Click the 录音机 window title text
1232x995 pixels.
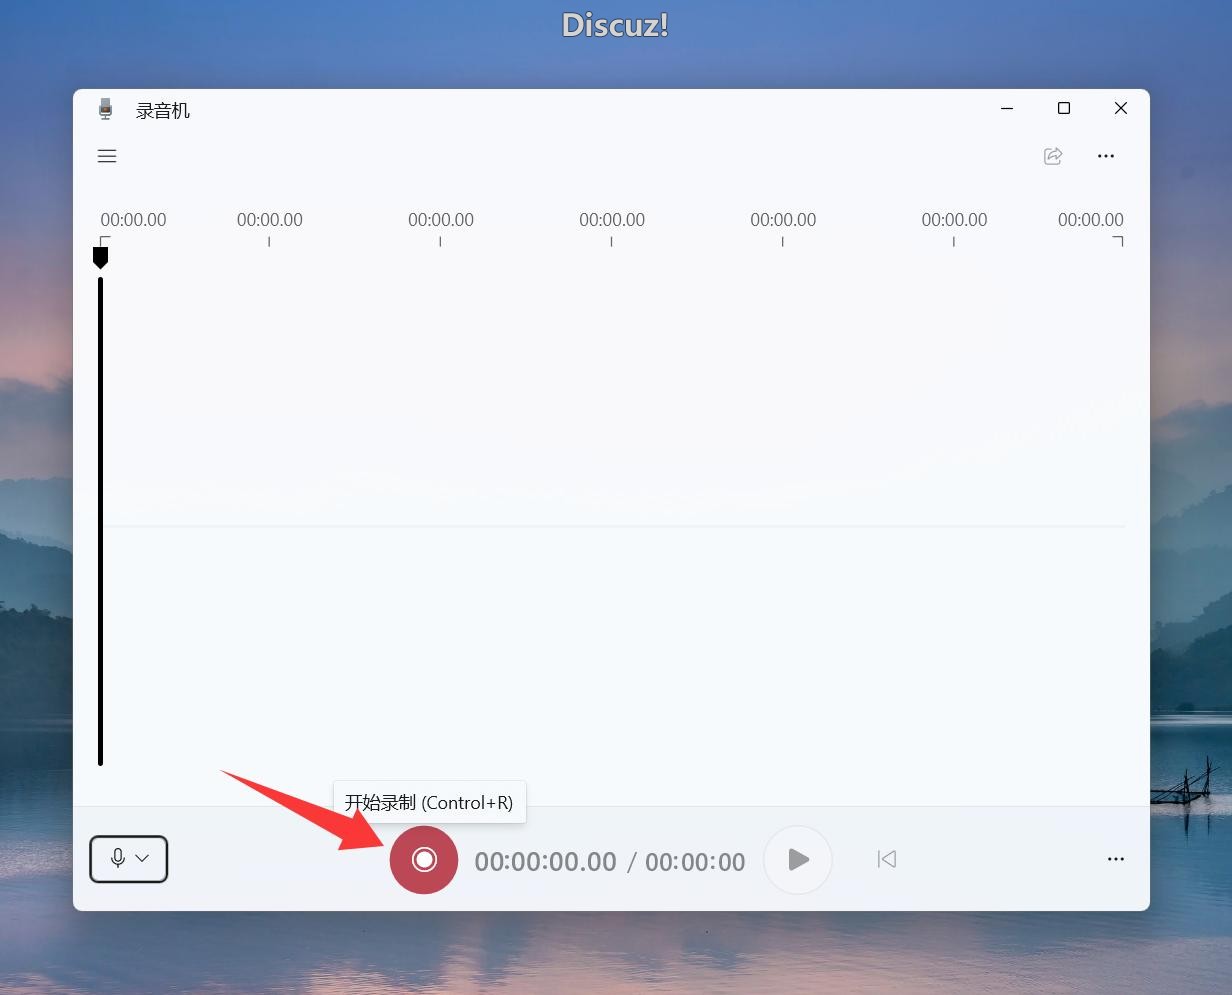[x=163, y=111]
